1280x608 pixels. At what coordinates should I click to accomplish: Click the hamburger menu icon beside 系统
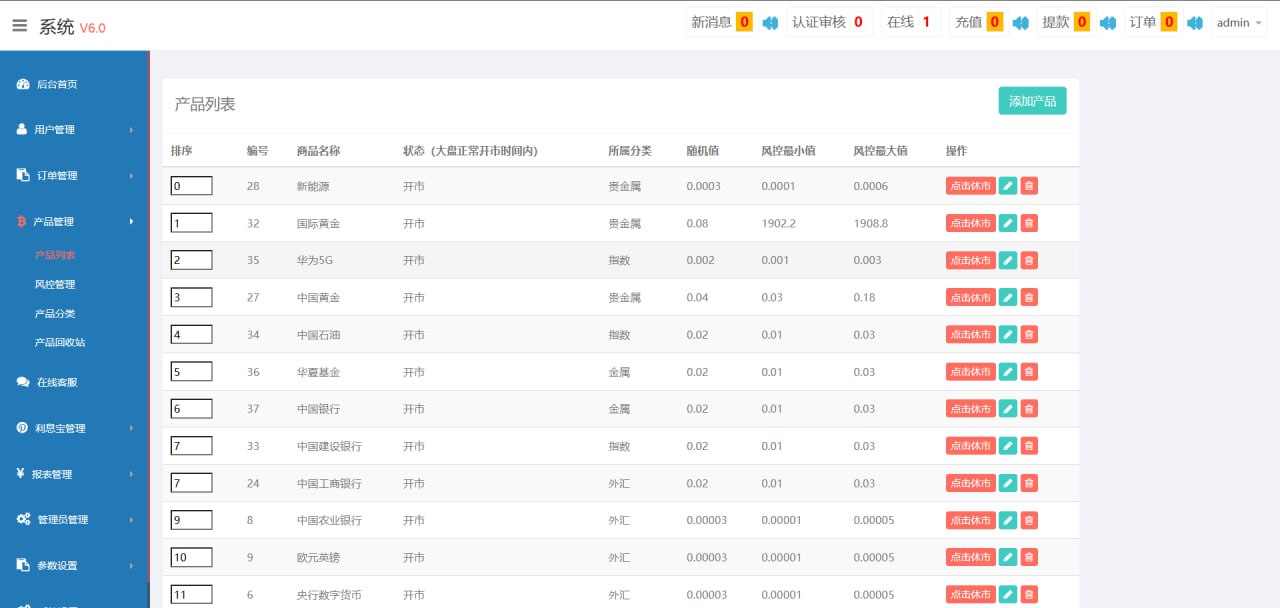[x=19, y=27]
